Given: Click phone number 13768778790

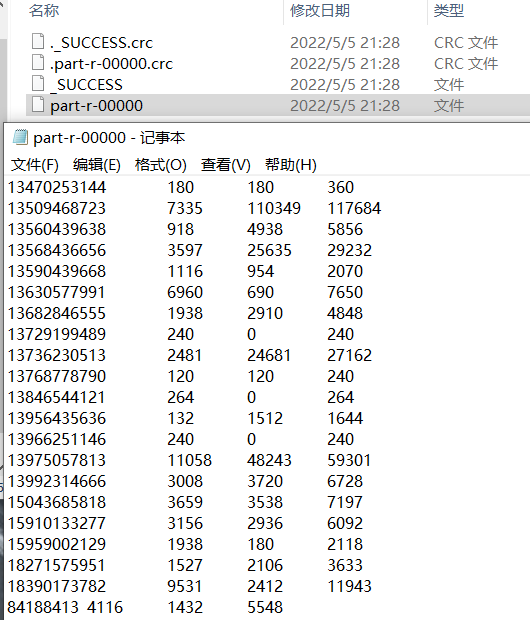Looking at the screenshot, I should (57, 376).
